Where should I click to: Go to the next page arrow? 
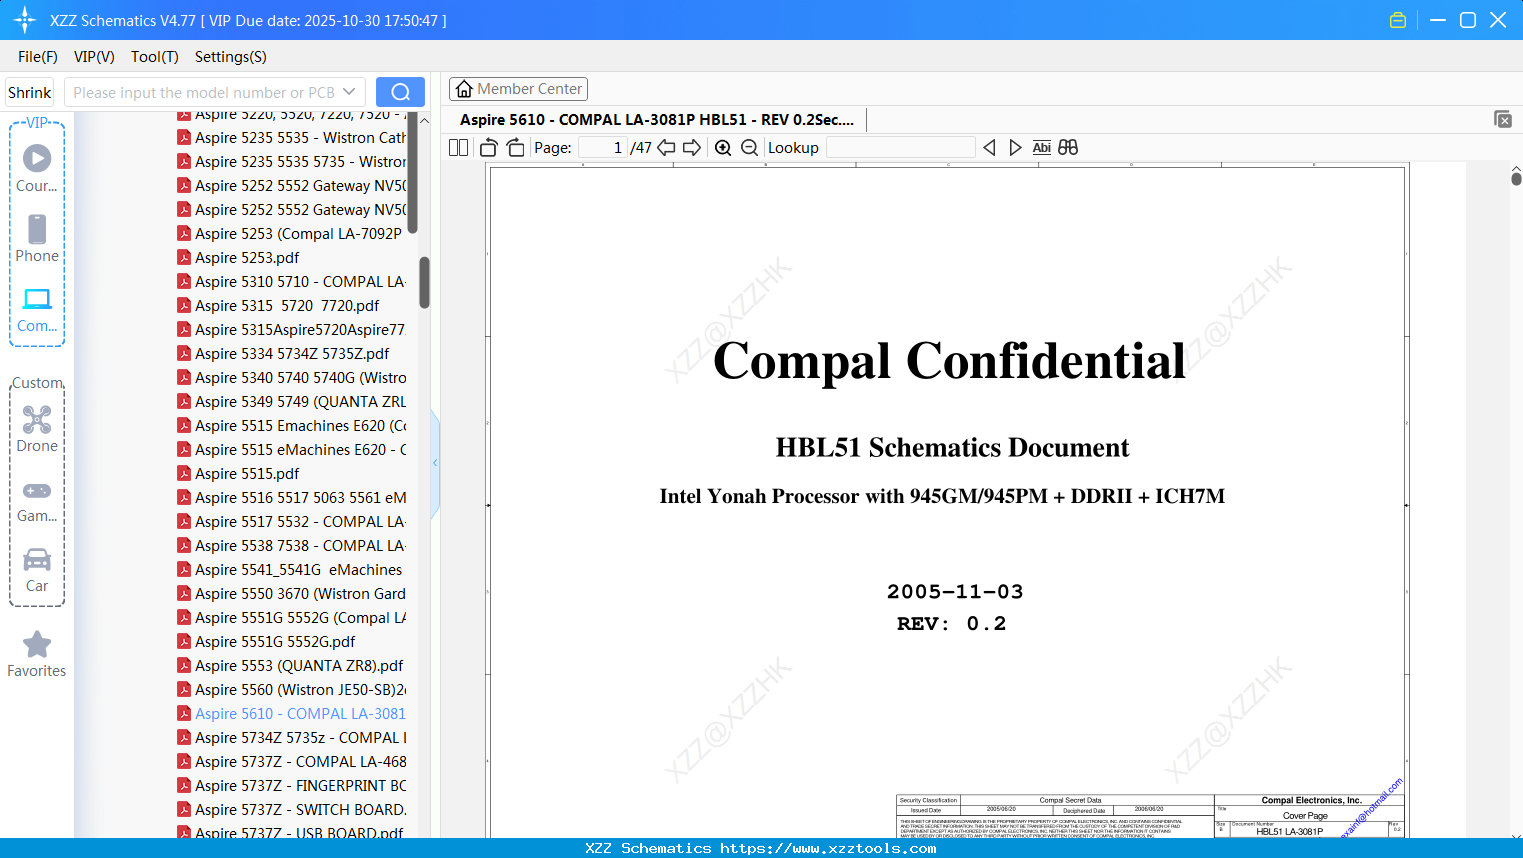pyautogui.click(x=692, y=148)
